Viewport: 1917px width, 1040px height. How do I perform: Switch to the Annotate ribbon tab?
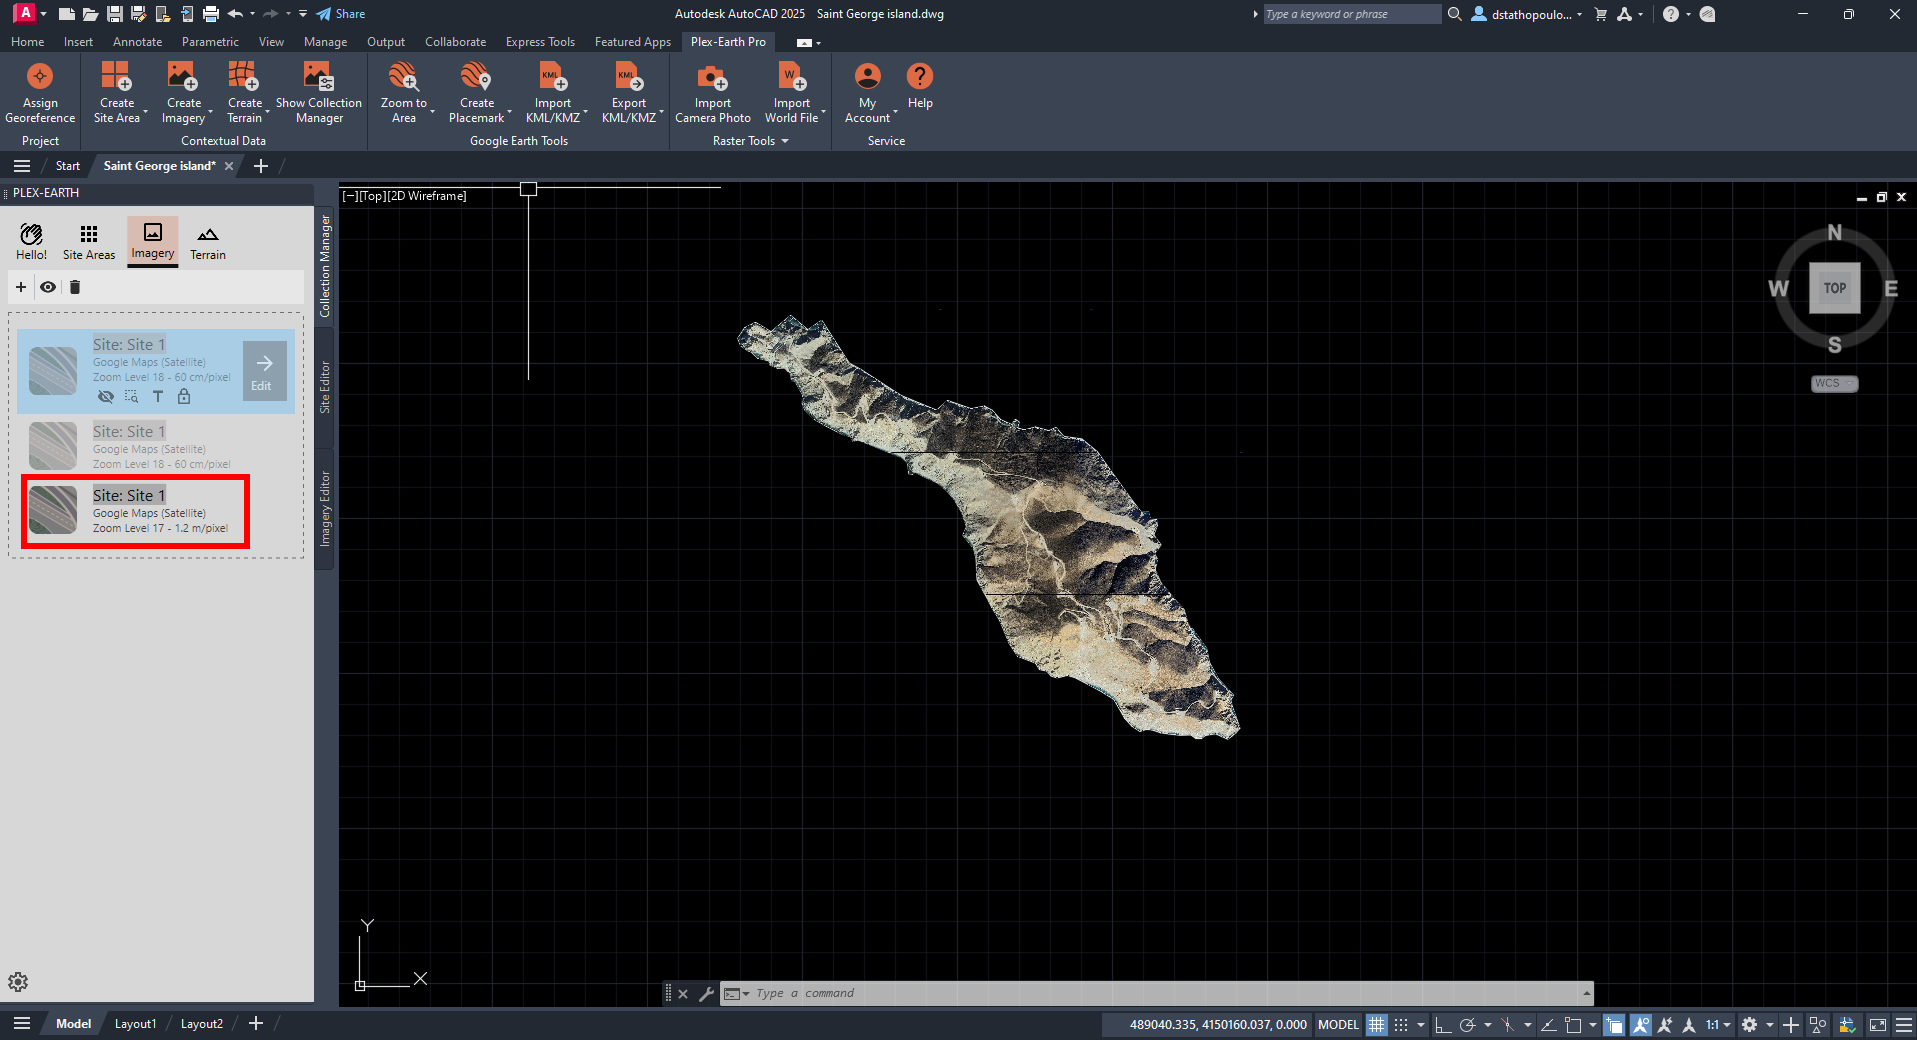tap(137, 42)
